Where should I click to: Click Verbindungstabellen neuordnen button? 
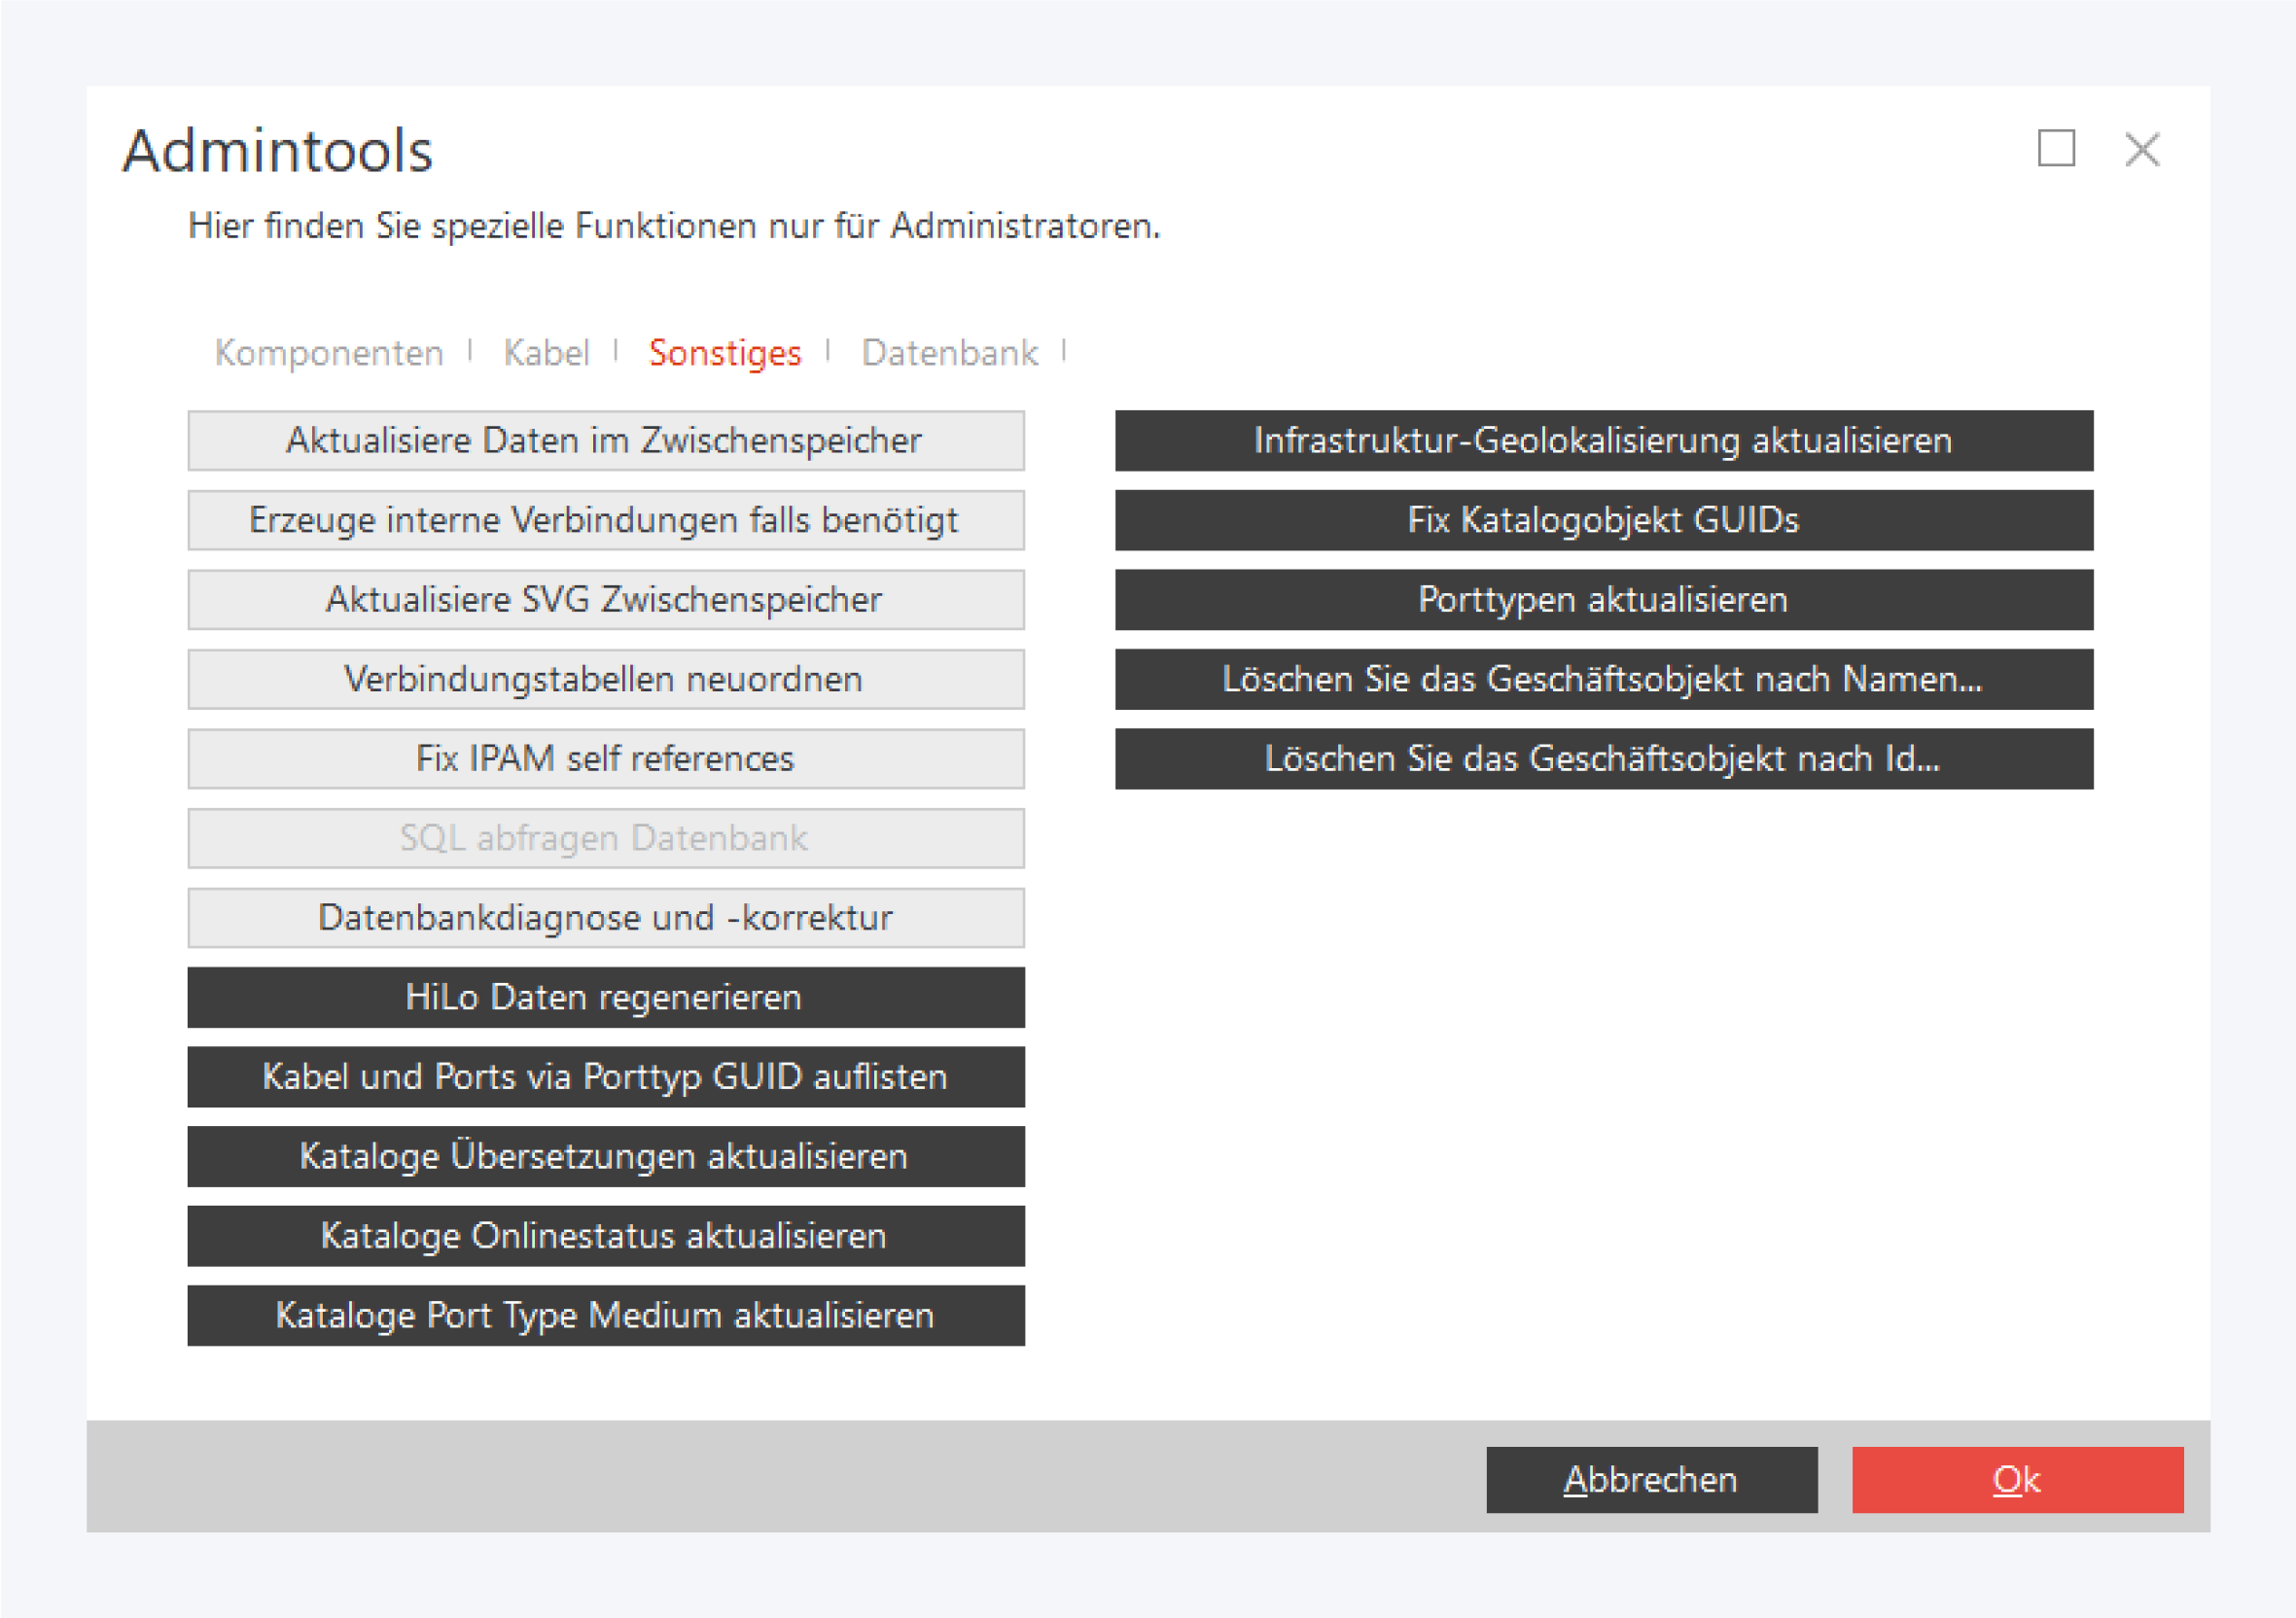tap(605, 680)
